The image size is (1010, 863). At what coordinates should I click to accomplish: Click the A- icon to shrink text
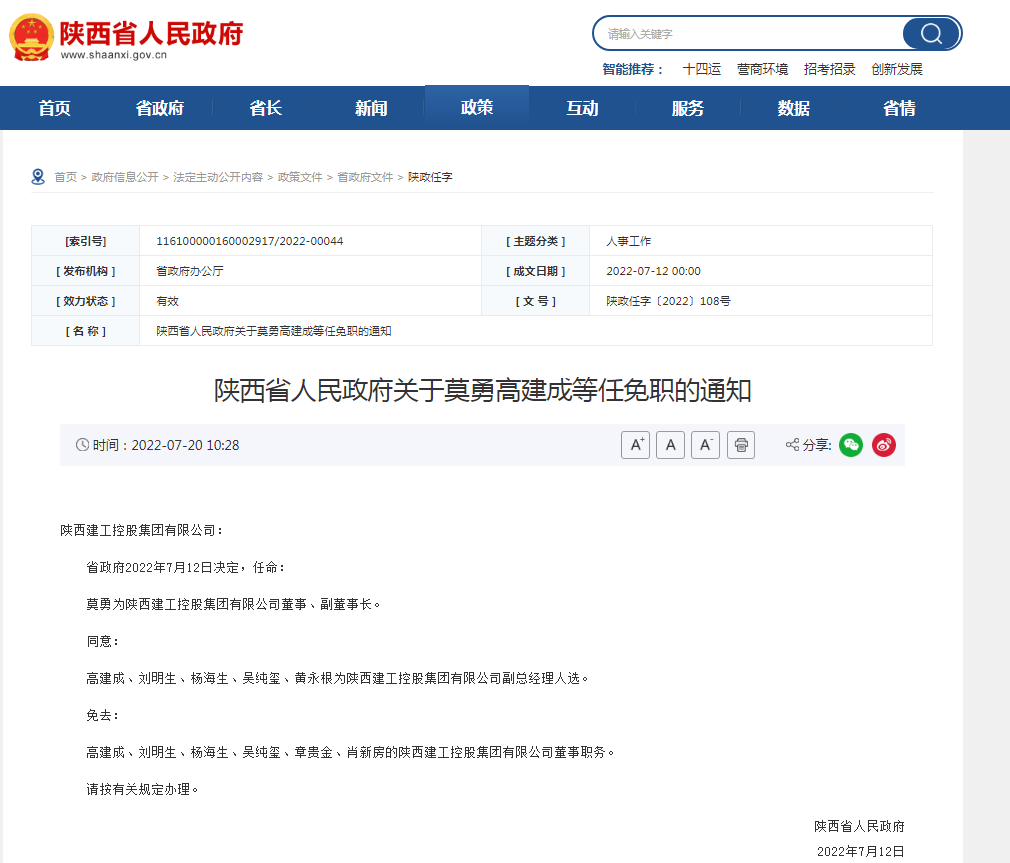tap(705, 444)
